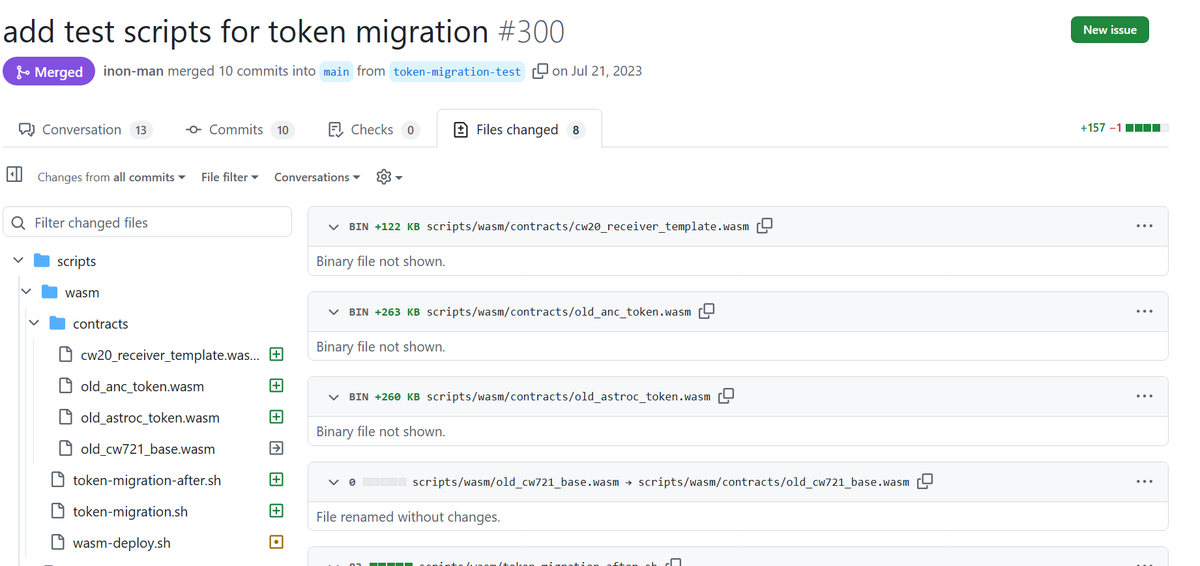
Task: Collapse the scripts folder chevron
Action: [x=18, y=260]
